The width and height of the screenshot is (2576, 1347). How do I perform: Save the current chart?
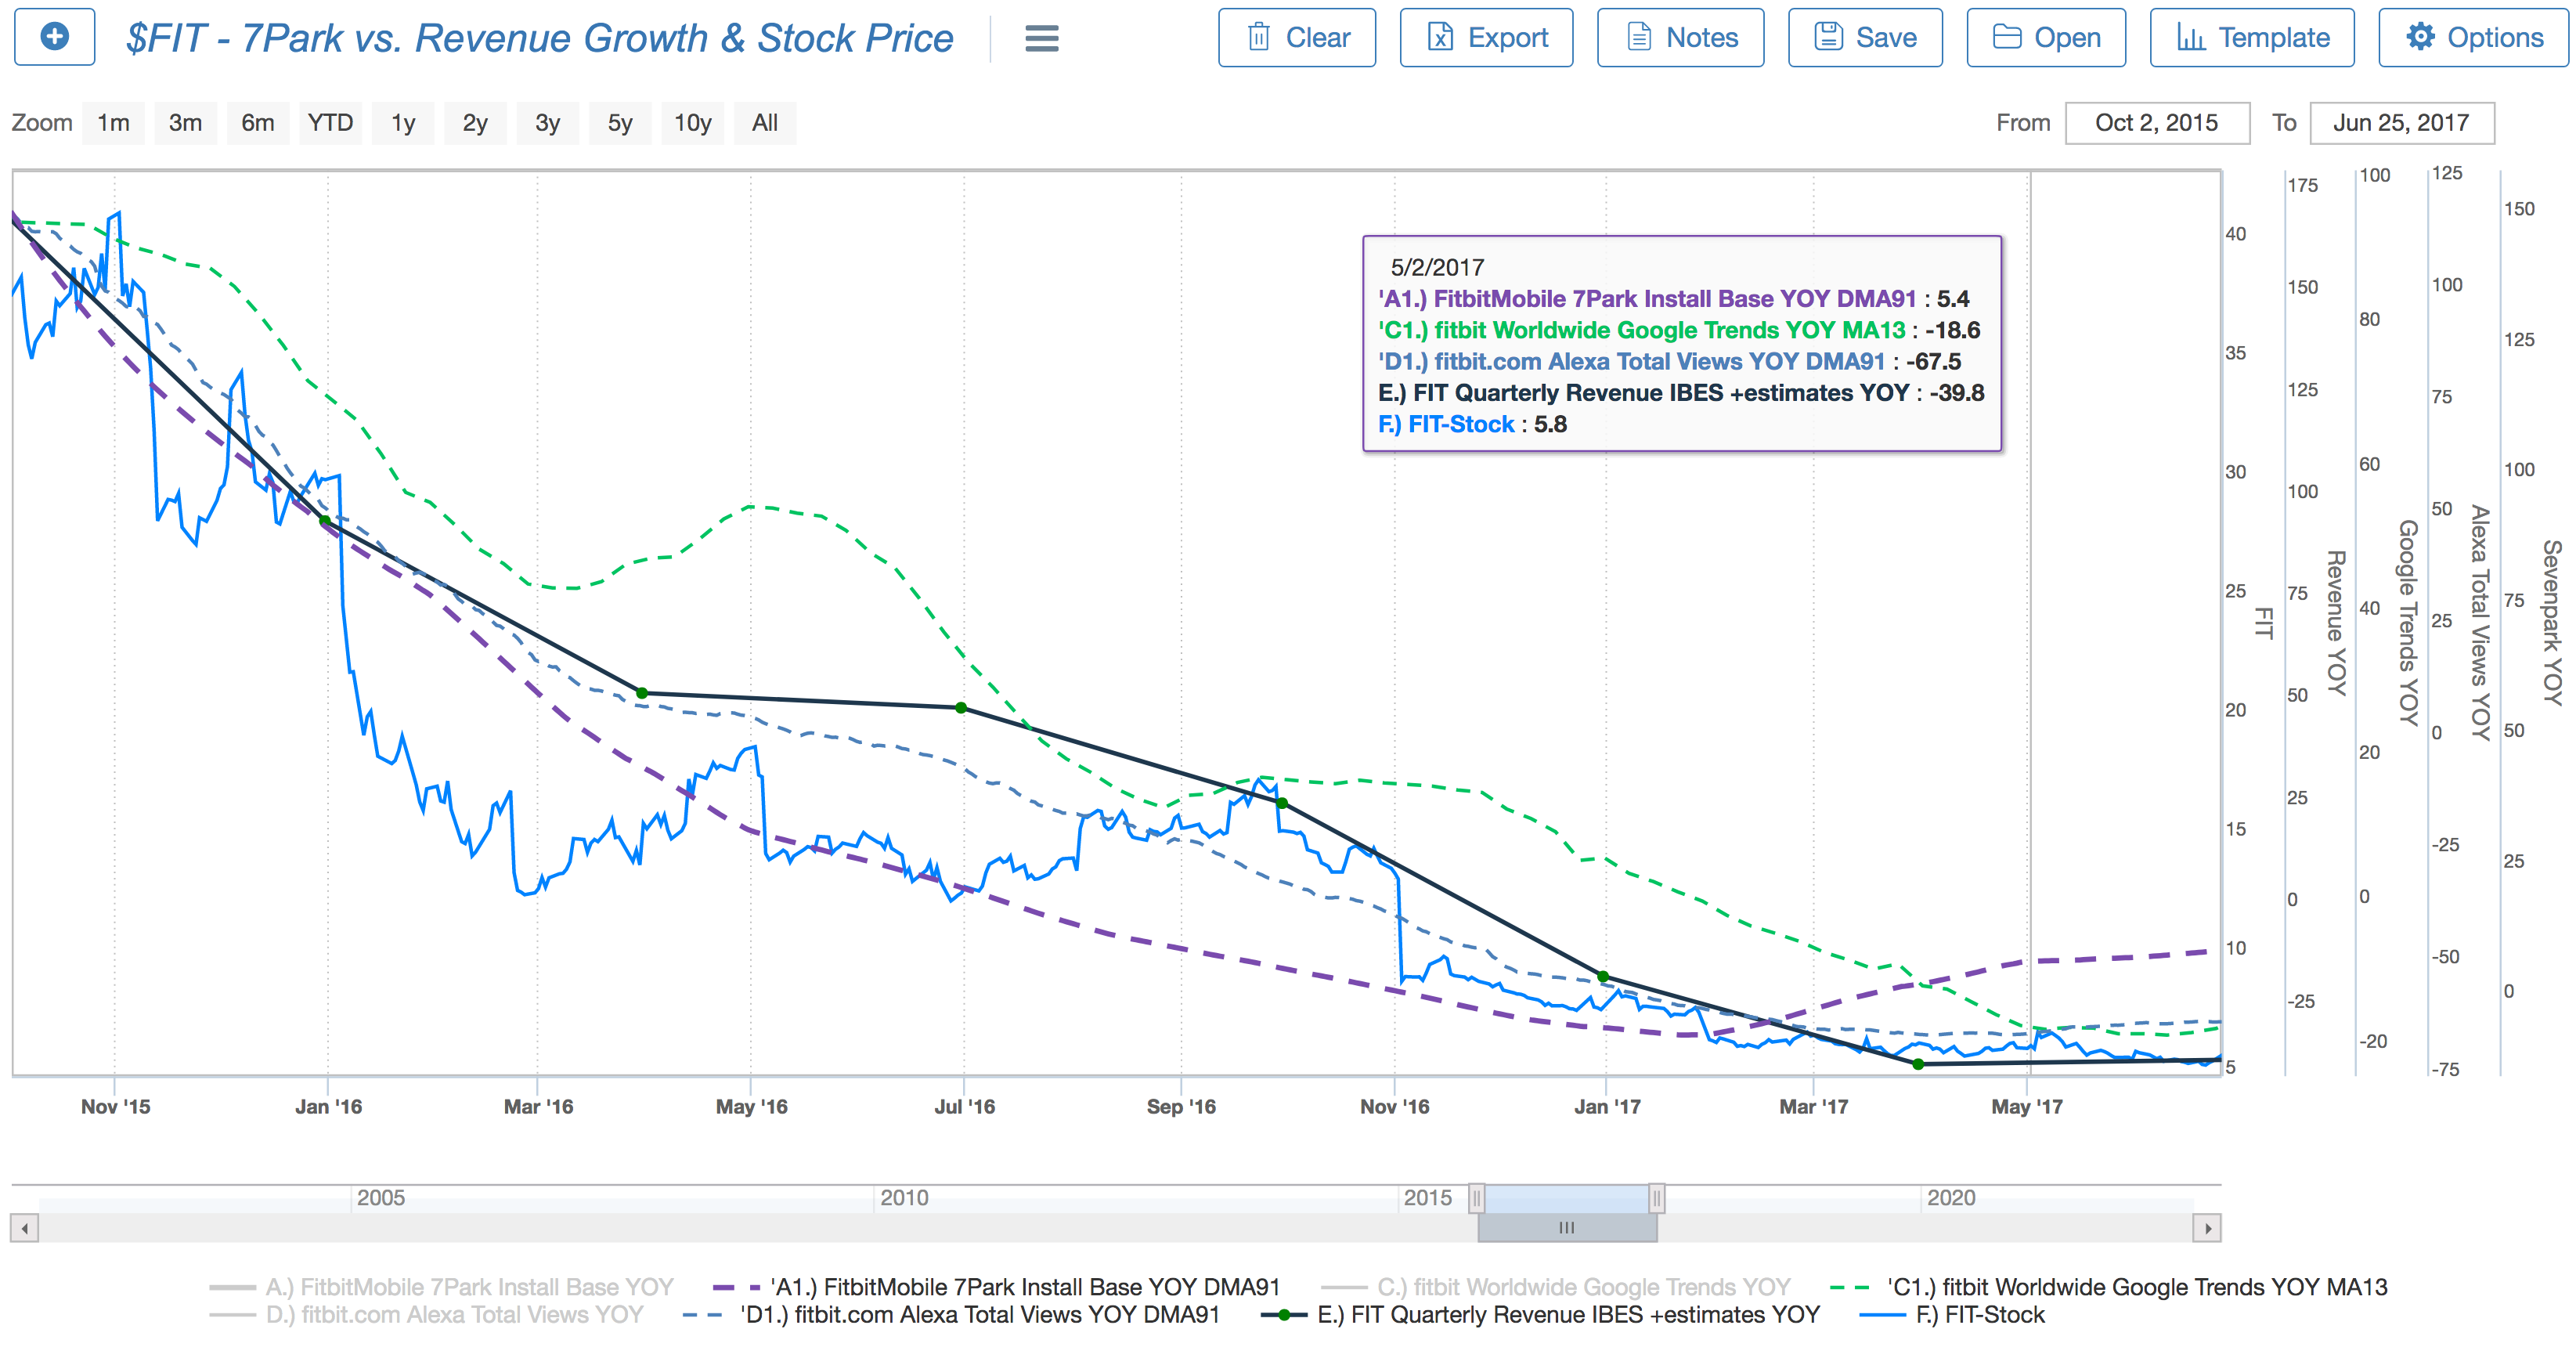1865,38
